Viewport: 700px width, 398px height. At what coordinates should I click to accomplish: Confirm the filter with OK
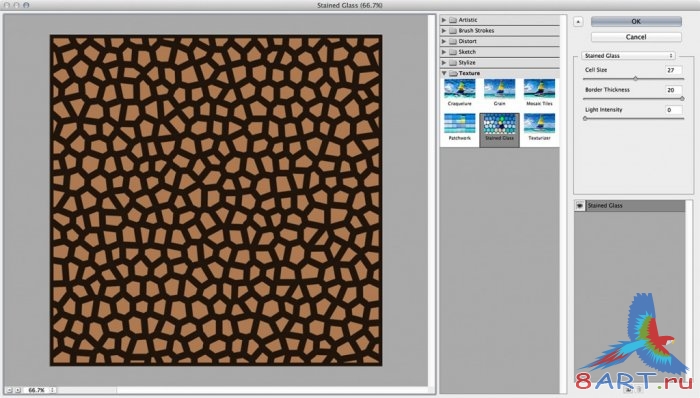[x=636, y=21]
